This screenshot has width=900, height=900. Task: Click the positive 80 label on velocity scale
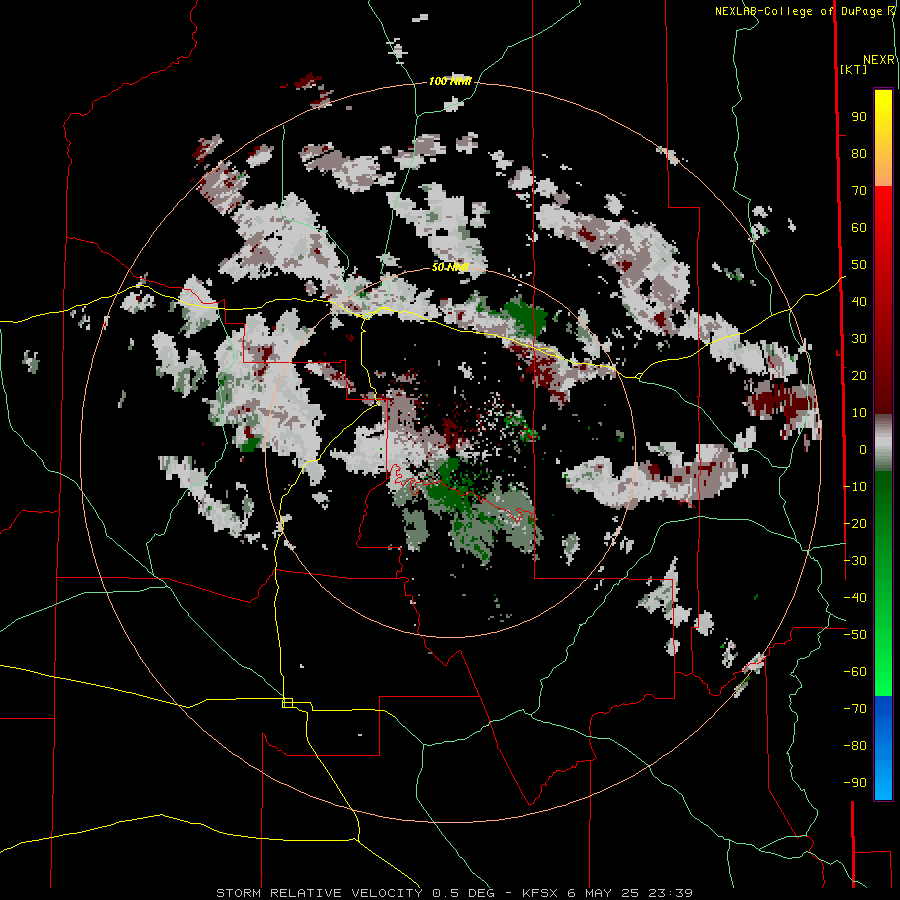[x=859, y=153]
